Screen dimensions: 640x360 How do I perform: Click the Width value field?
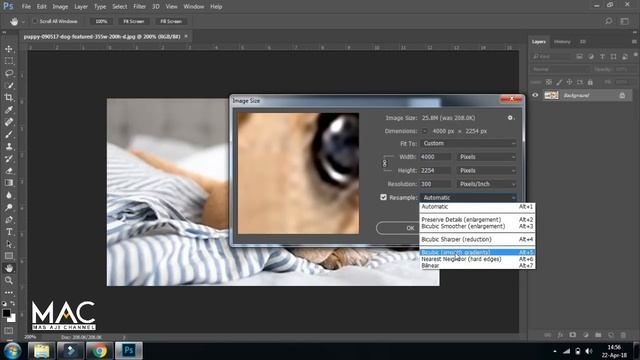436,157
